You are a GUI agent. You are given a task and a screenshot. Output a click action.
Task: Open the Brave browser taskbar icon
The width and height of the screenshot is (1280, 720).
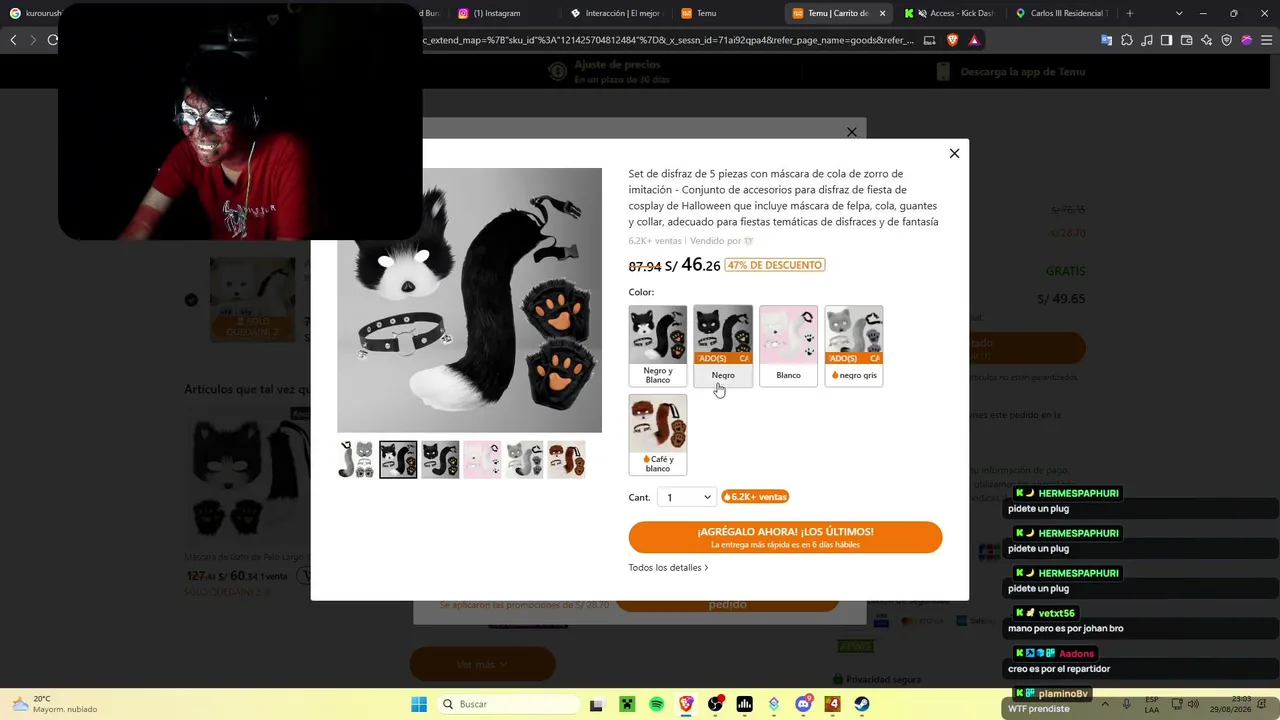click(x=686, y=704)
